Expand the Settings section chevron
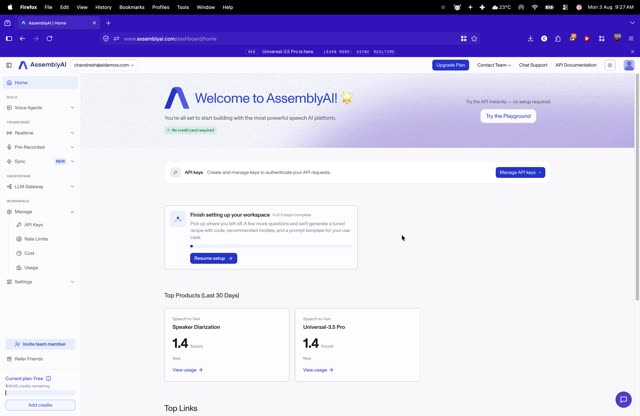640x416 pixels. click(x=72, y=282)
